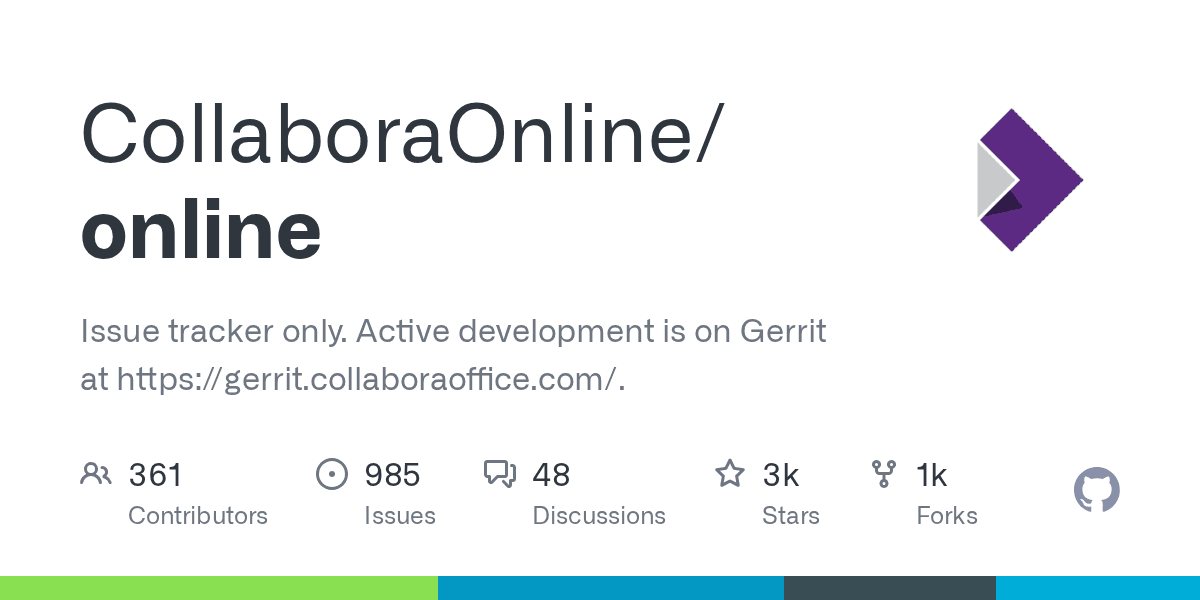This screenshot has width=1200, height=600.
Task: Click the bright cyan language bar segment
Action: click(x=1098, y=588)
